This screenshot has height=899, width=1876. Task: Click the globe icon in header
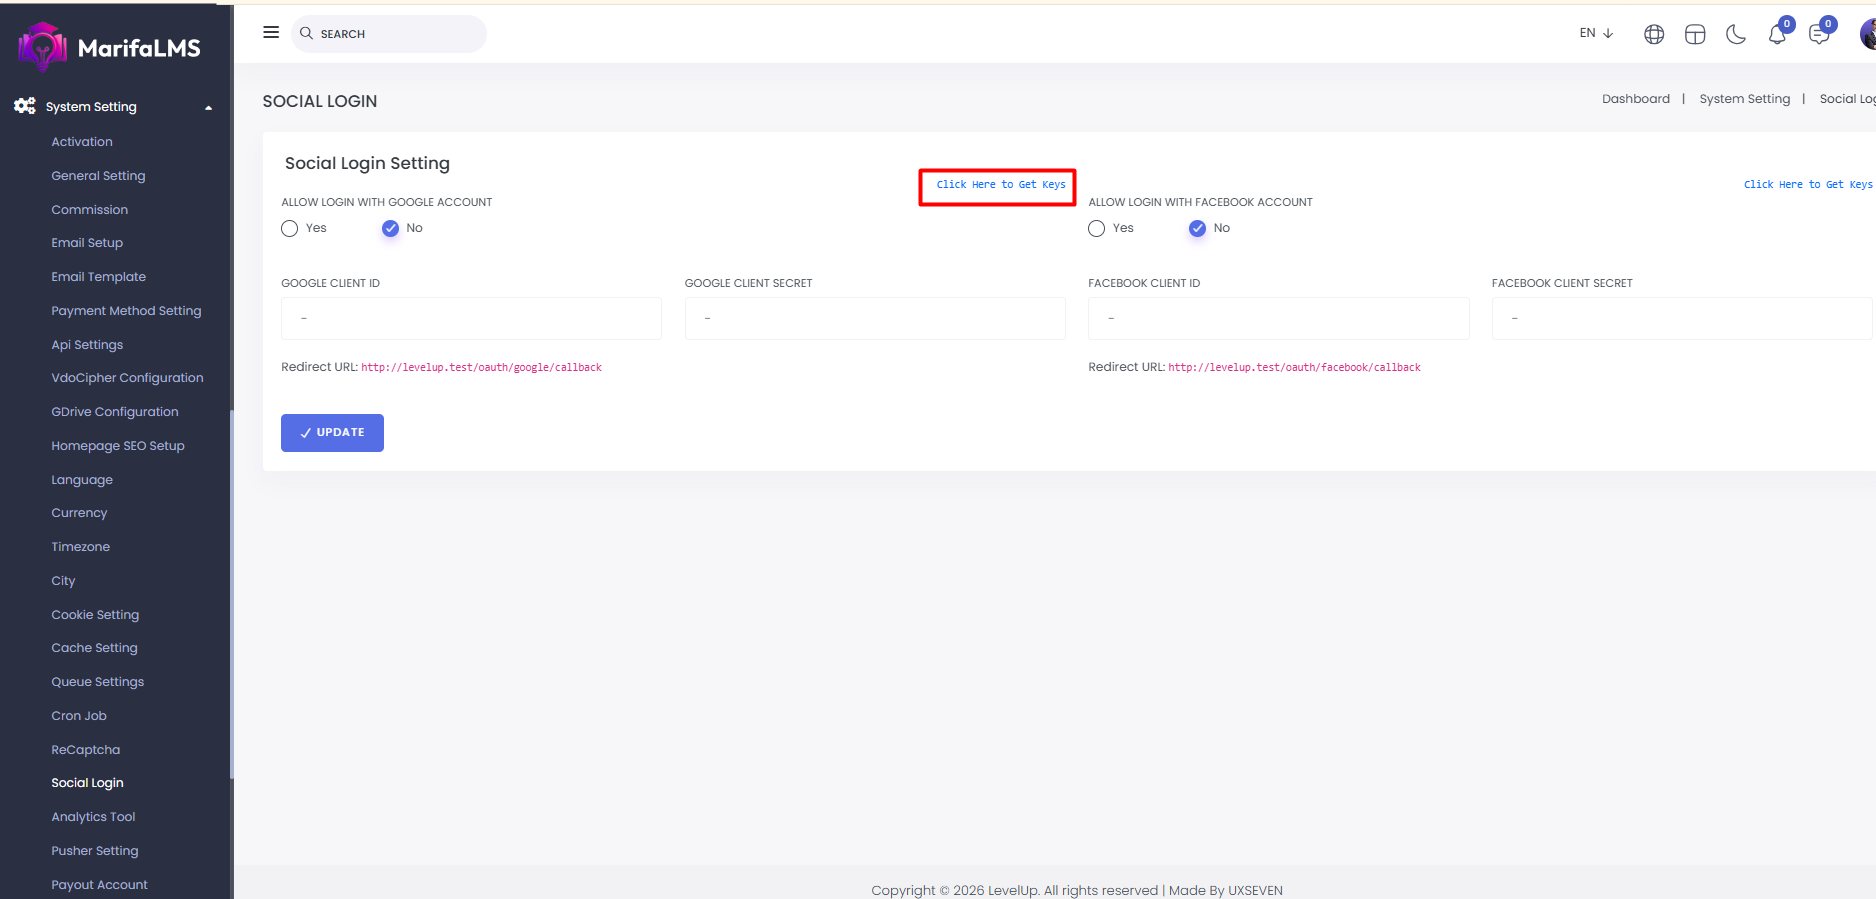[1654, 35]
